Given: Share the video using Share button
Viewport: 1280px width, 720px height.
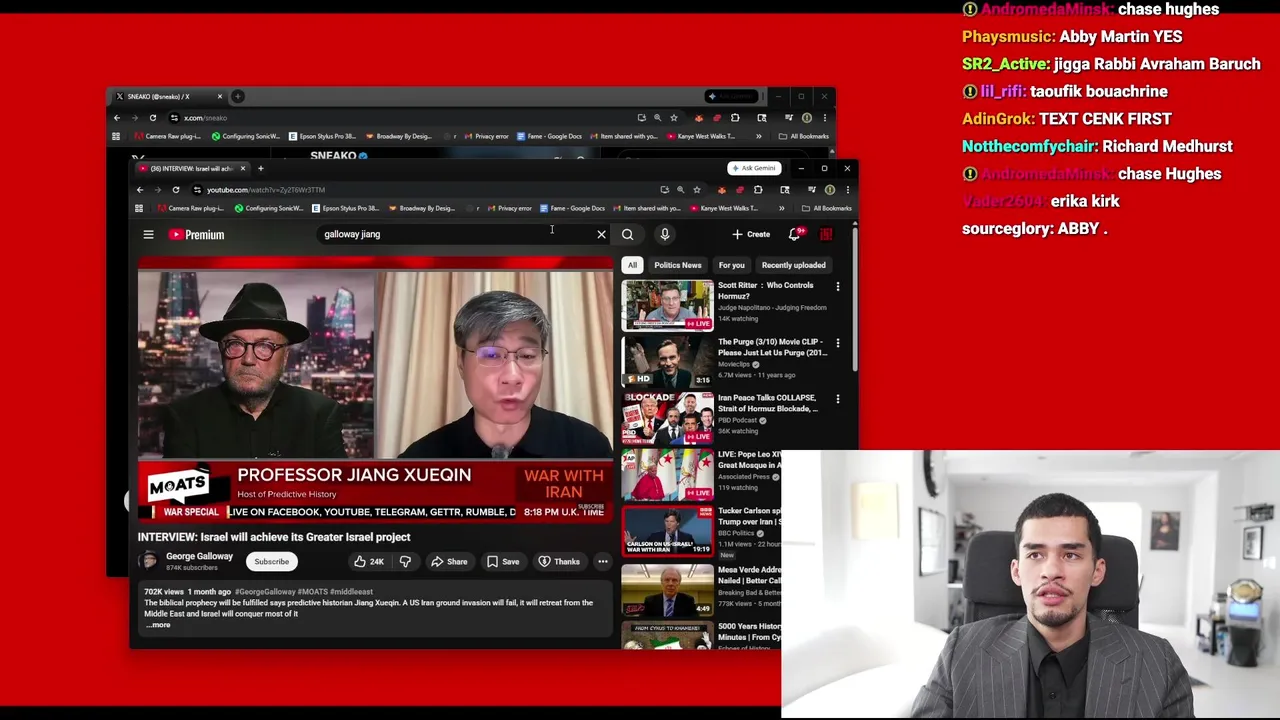Looking at the screenshot, I should (x=449, y=561).
